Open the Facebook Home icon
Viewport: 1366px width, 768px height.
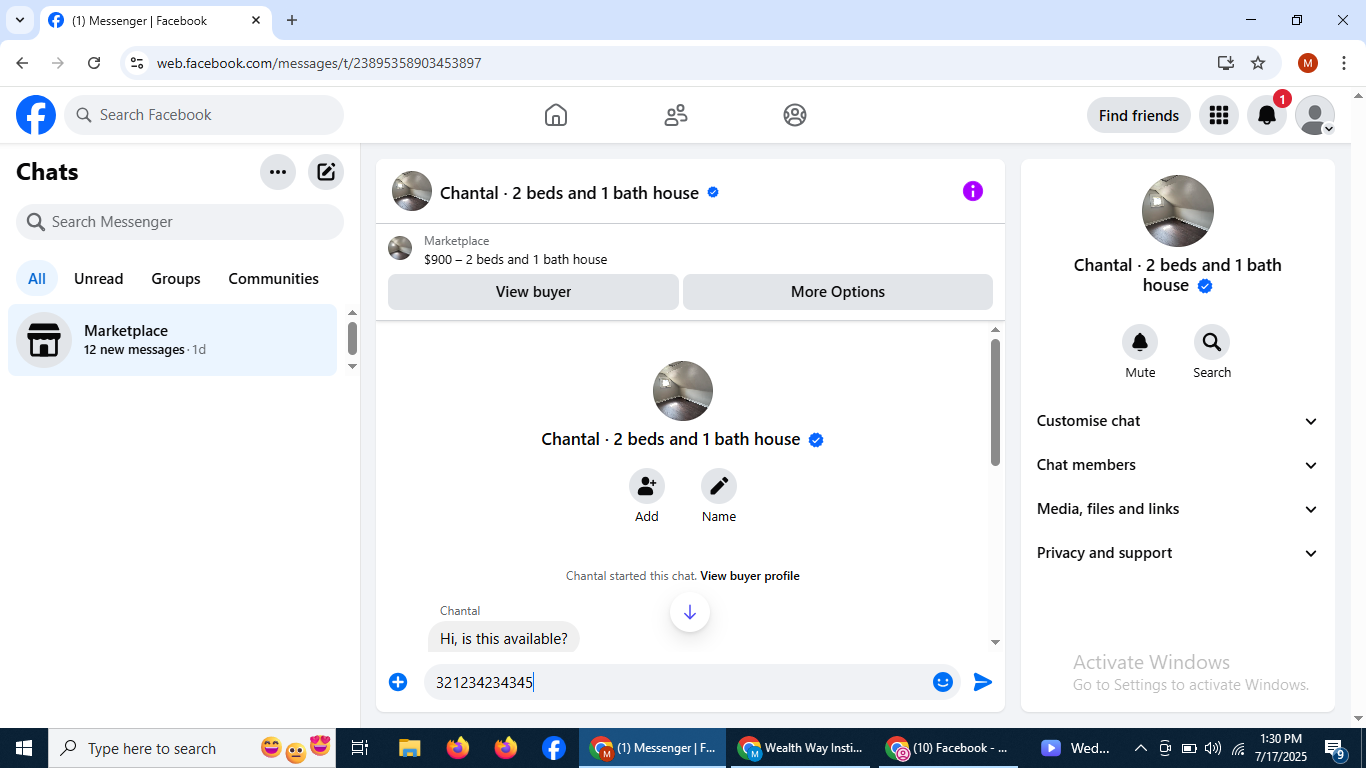[556, 115]
